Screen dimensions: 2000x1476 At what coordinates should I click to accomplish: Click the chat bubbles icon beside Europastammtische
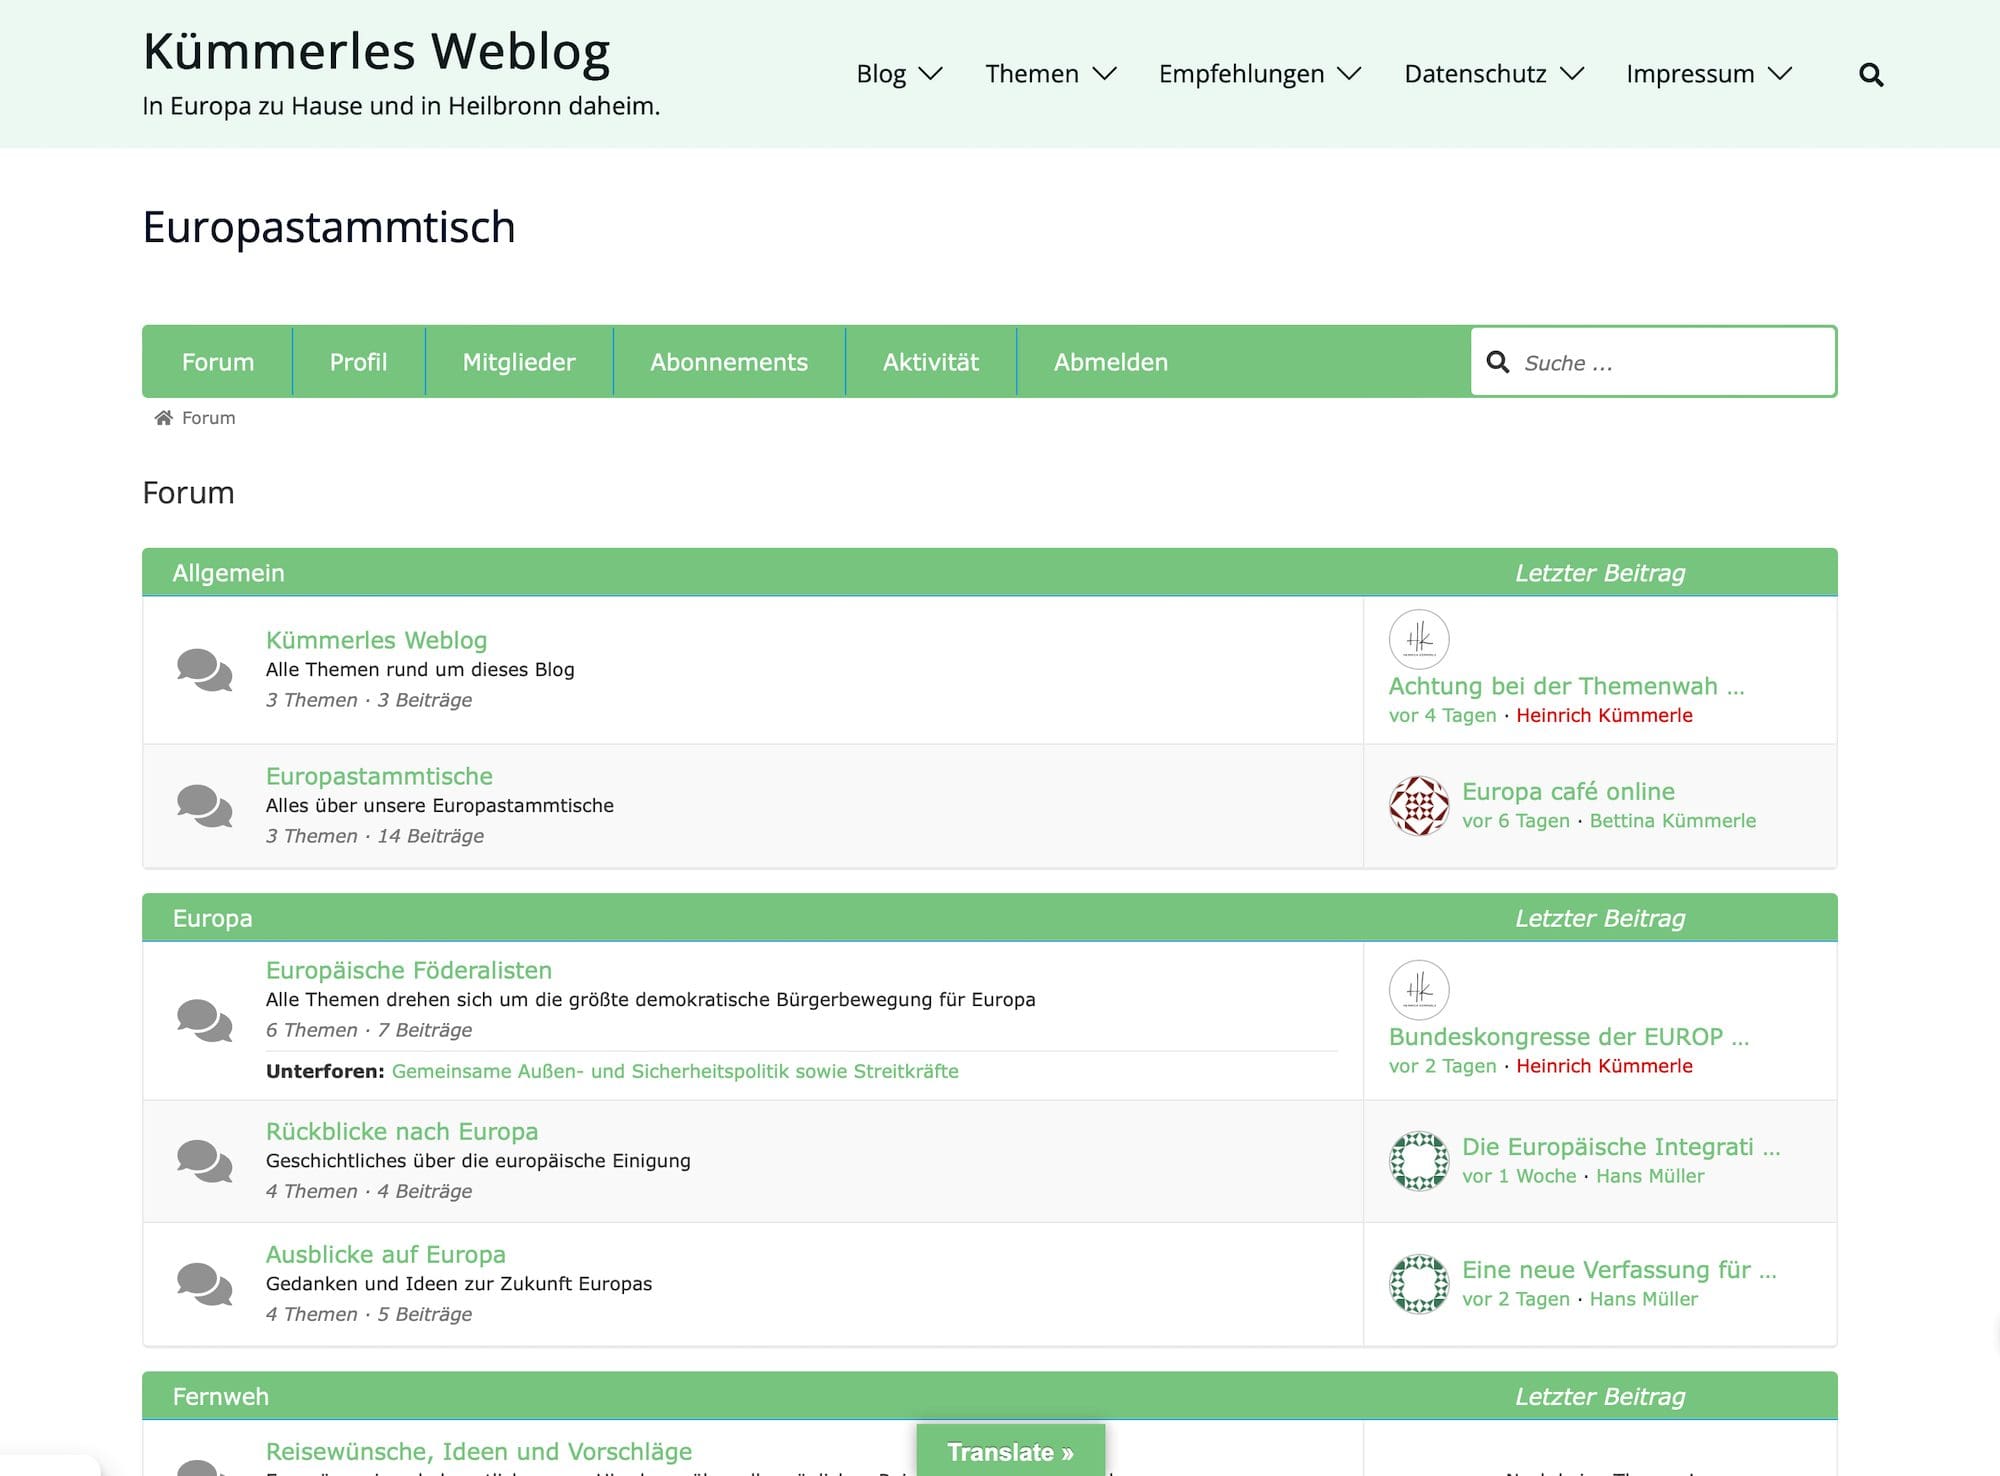click(x=204, y=806)
